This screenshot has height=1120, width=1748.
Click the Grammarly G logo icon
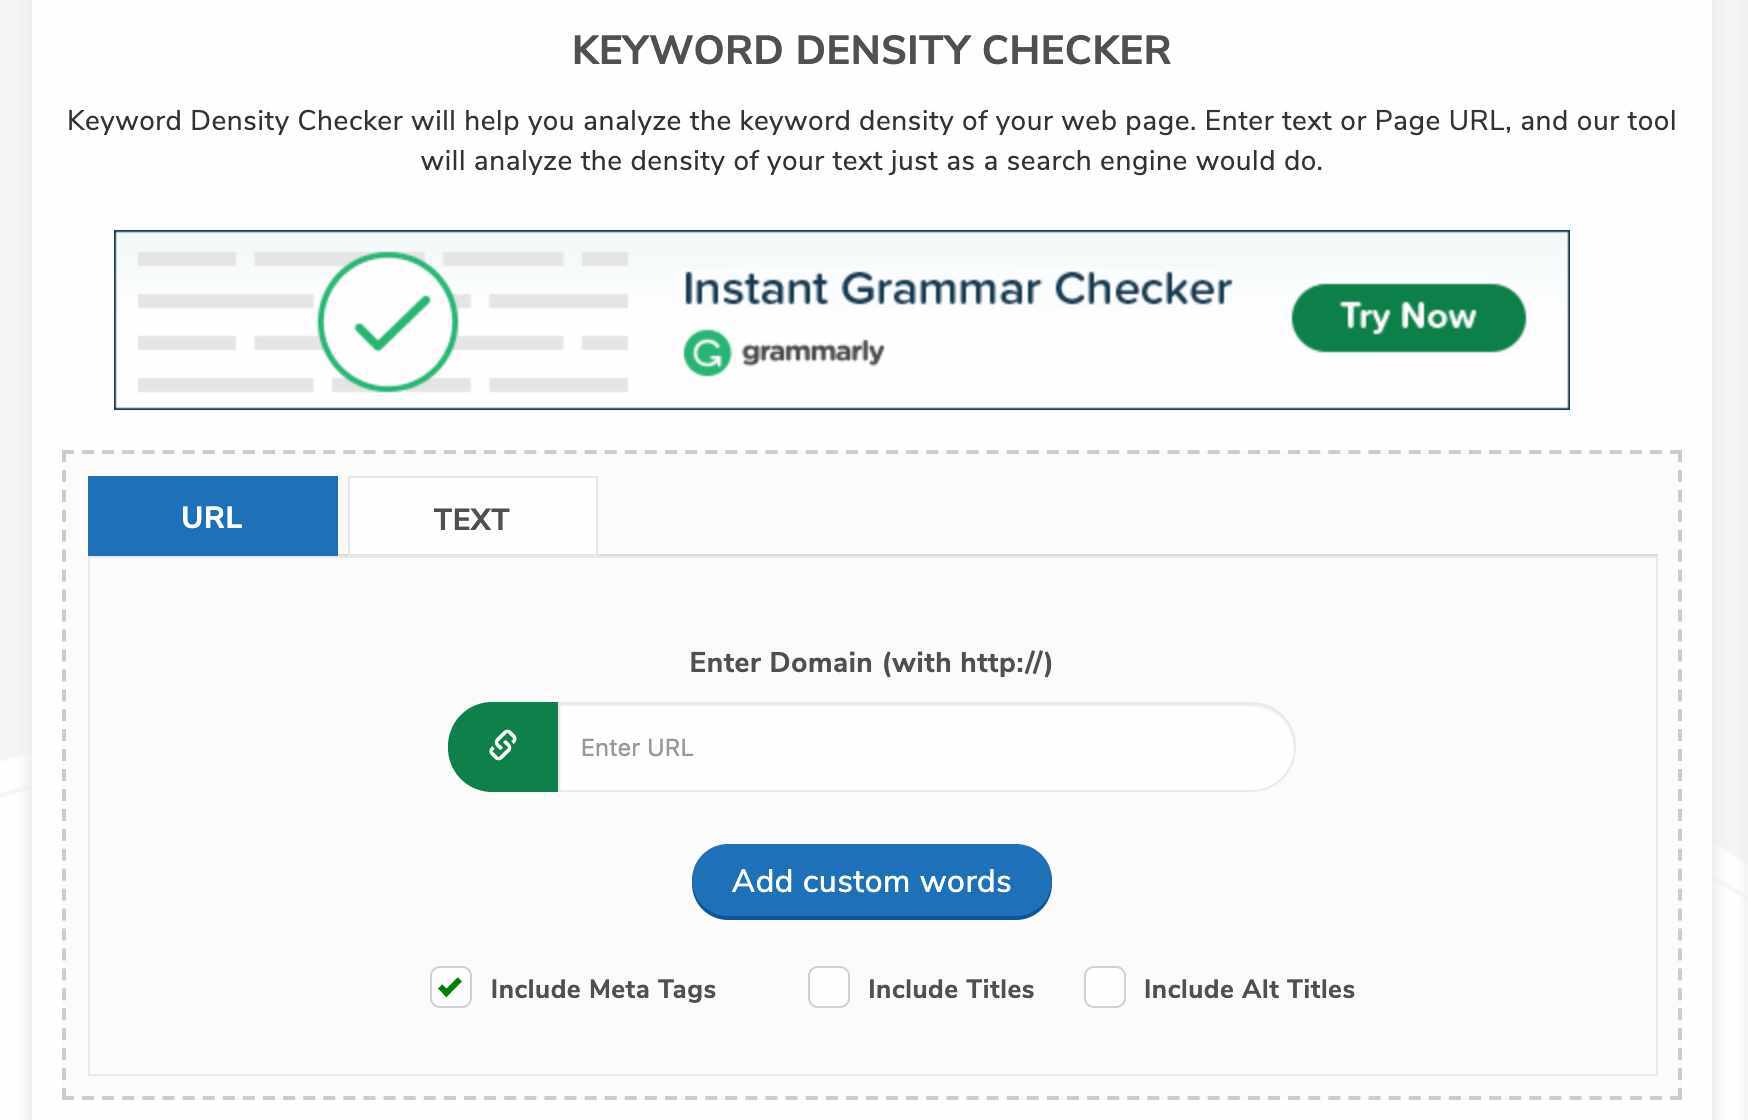point(707,353)
